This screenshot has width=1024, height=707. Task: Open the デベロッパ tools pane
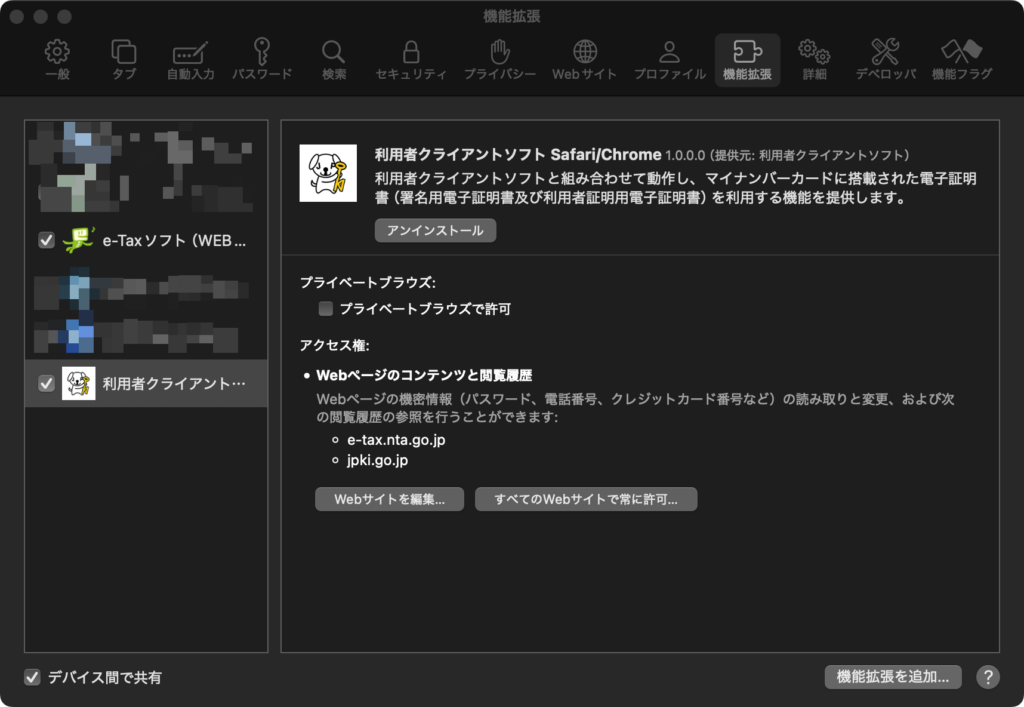click(885, 60)
